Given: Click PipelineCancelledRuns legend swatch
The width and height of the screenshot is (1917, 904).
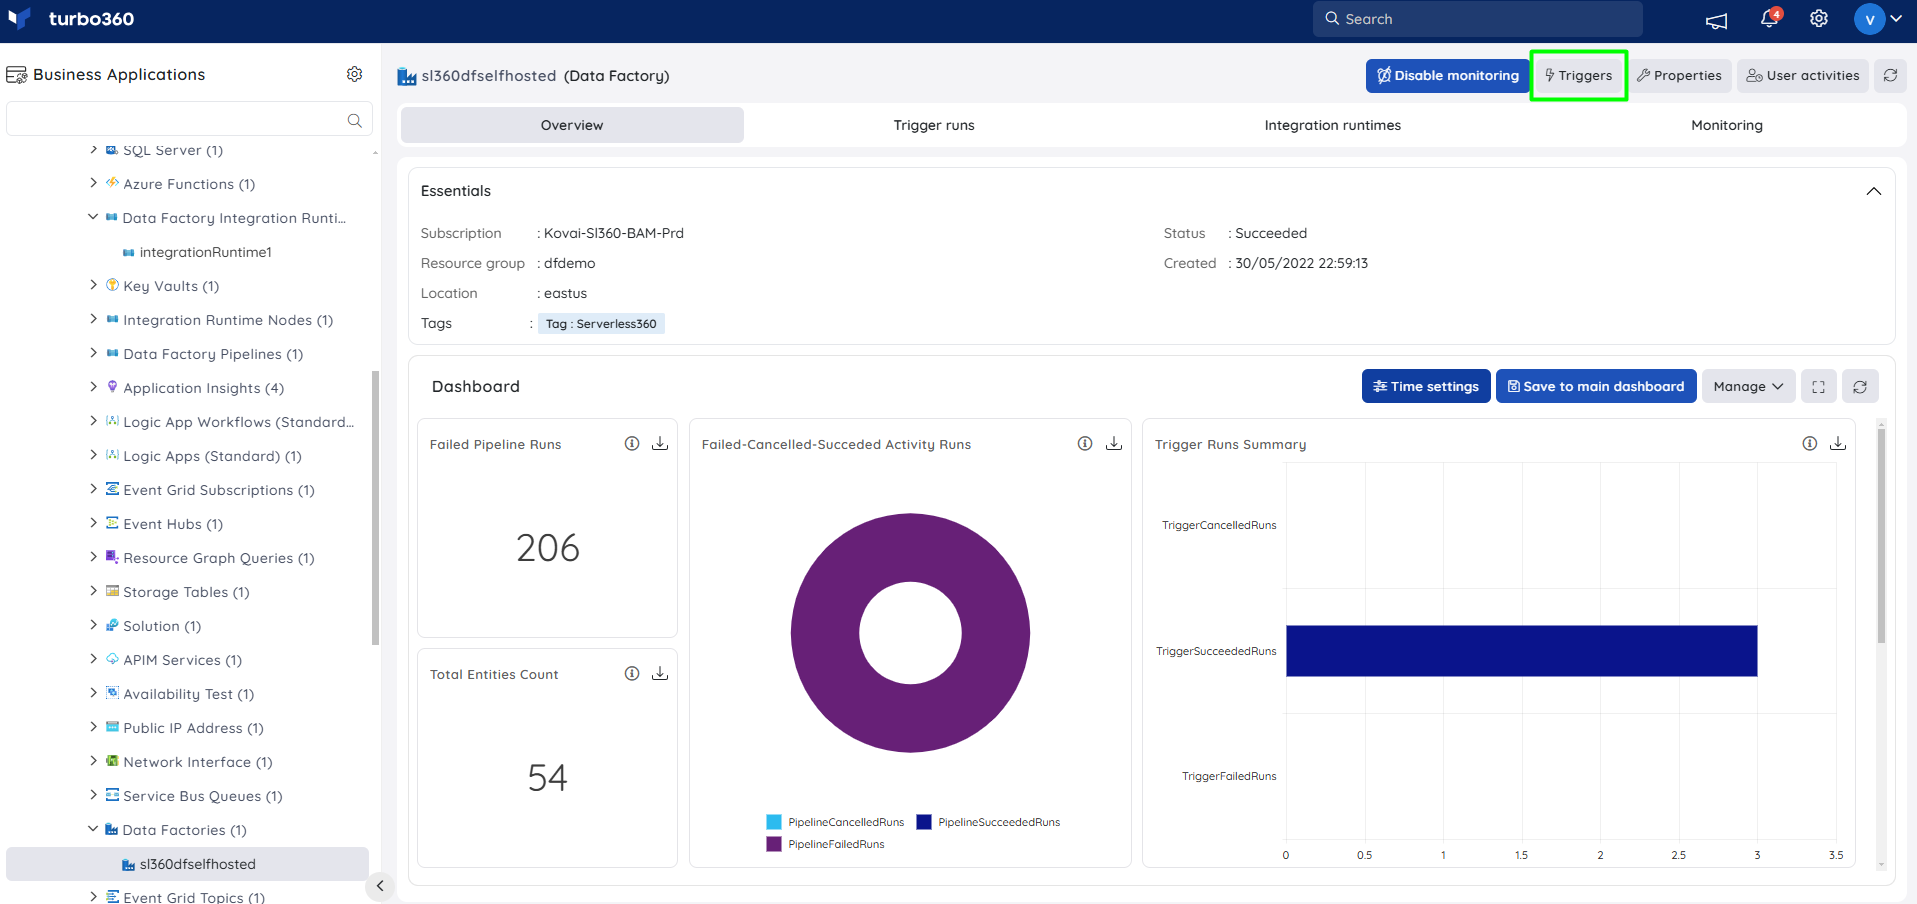Looking at the screenshot, I should [x=774, y=822].
